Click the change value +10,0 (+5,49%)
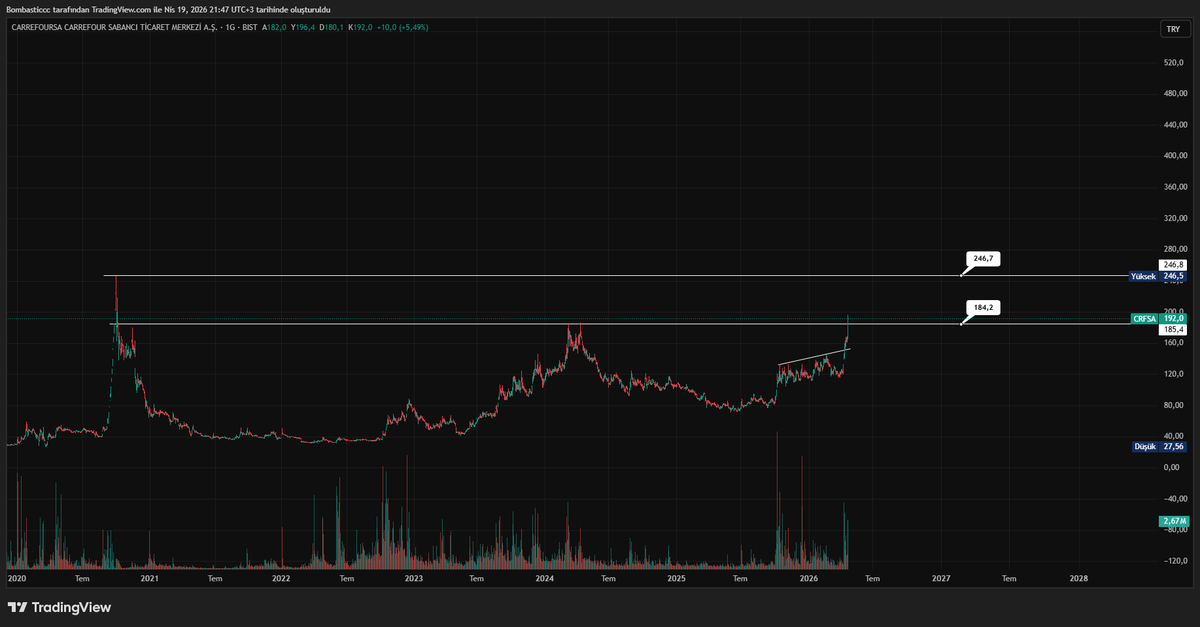The image size is (1200, 627). pyautogui.click(x=402, y=27)
